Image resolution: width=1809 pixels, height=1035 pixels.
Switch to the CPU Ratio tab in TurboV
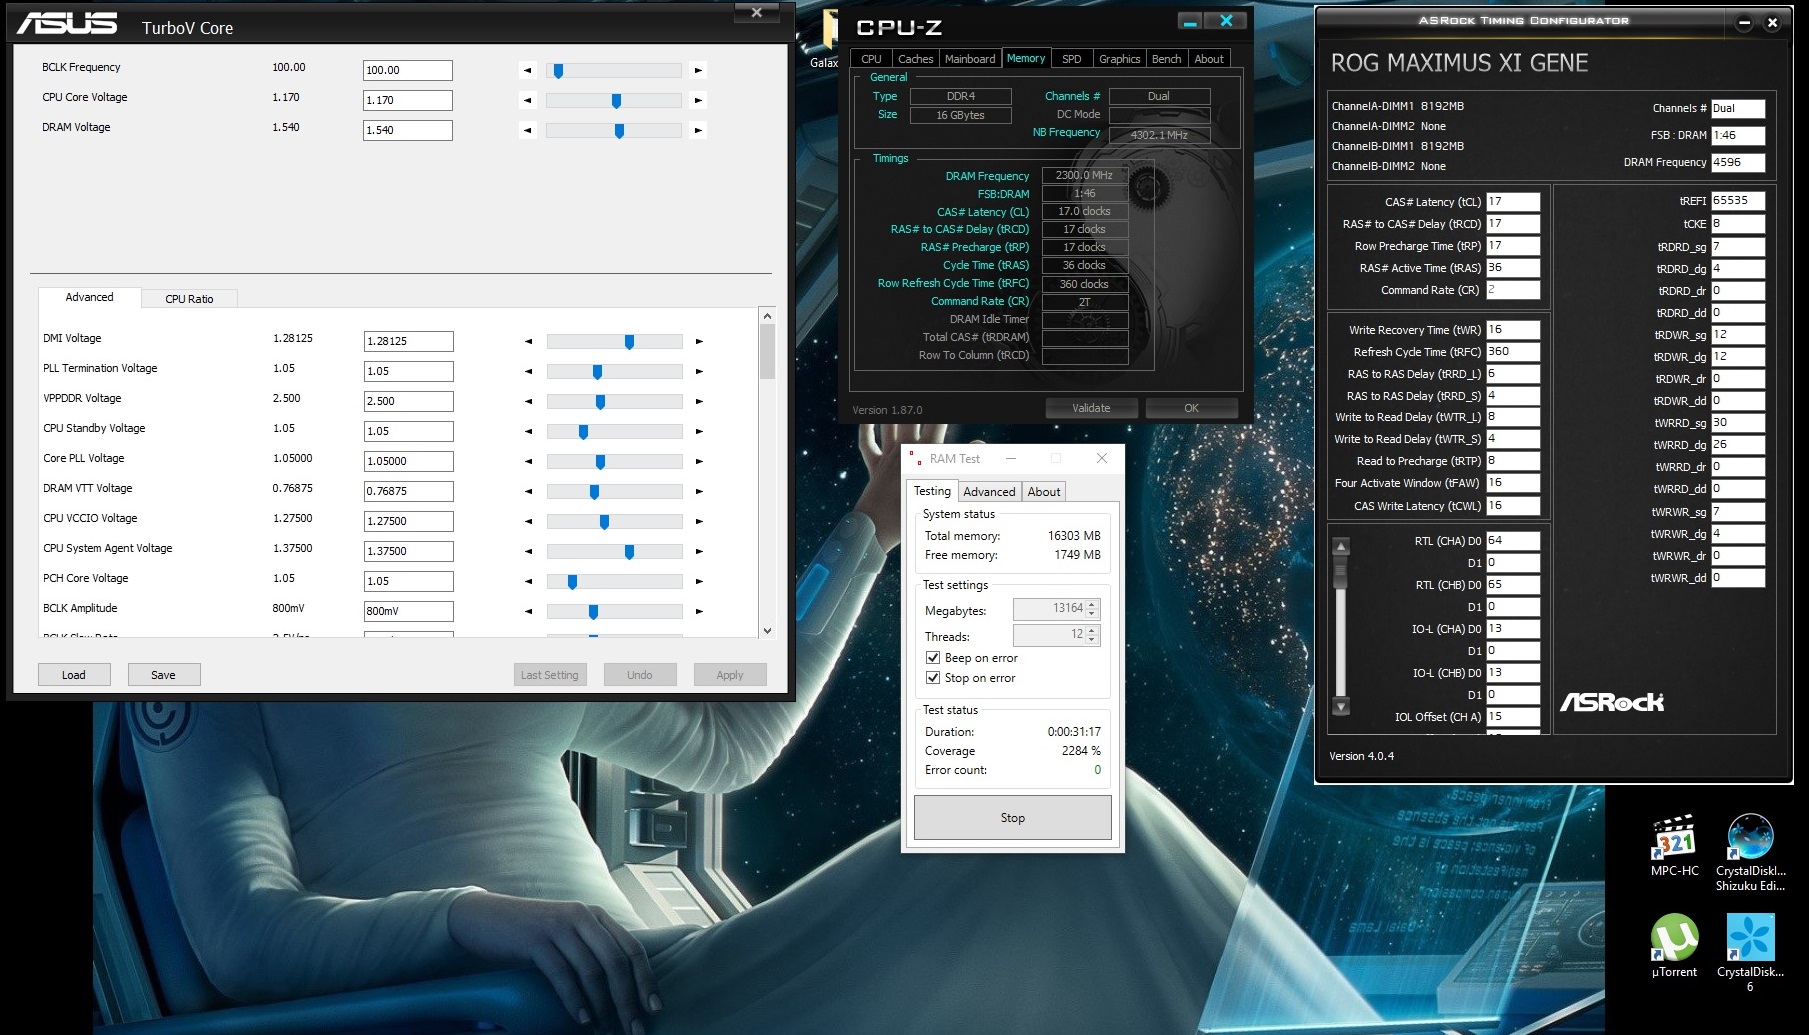pyautogui.click(x=189, y=299)
